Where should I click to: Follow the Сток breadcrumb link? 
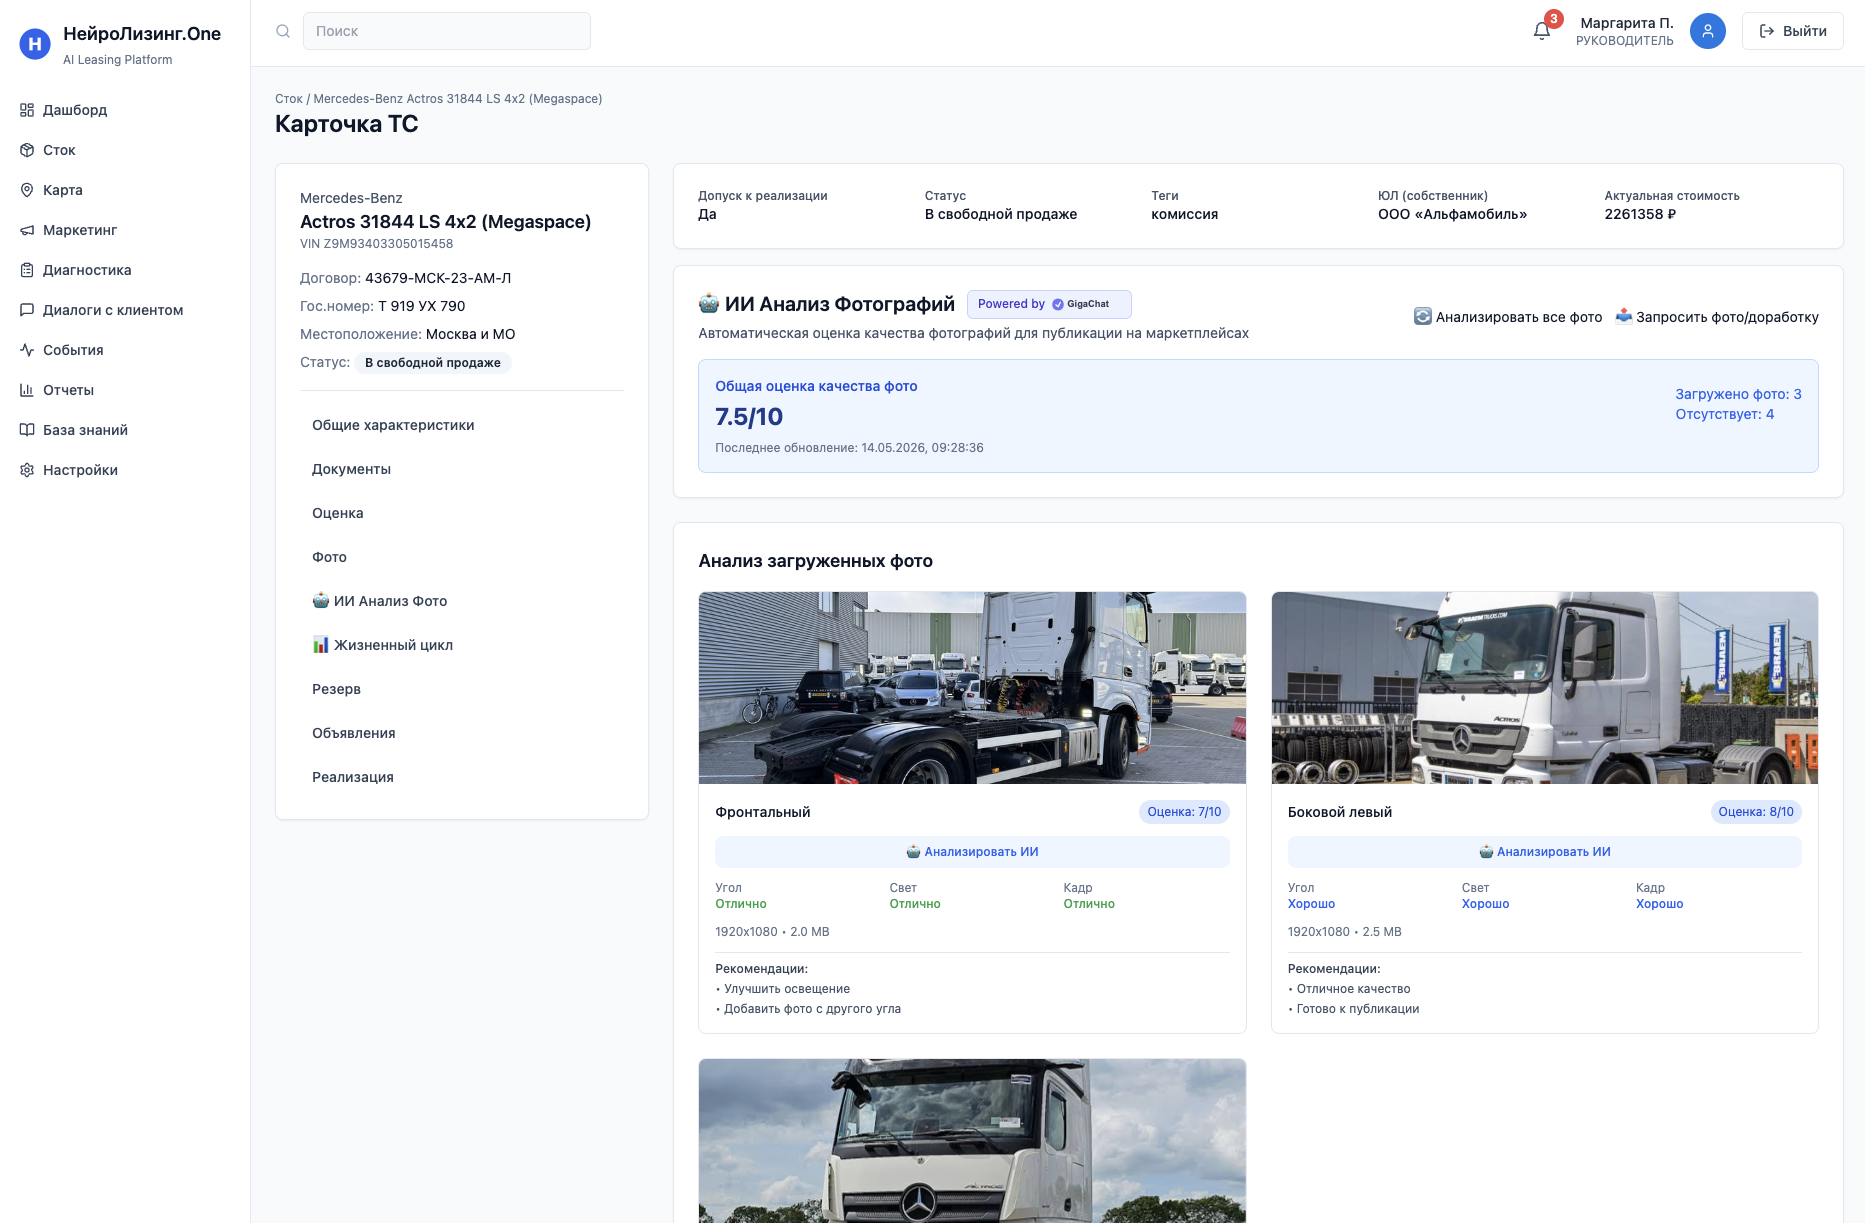289,99
